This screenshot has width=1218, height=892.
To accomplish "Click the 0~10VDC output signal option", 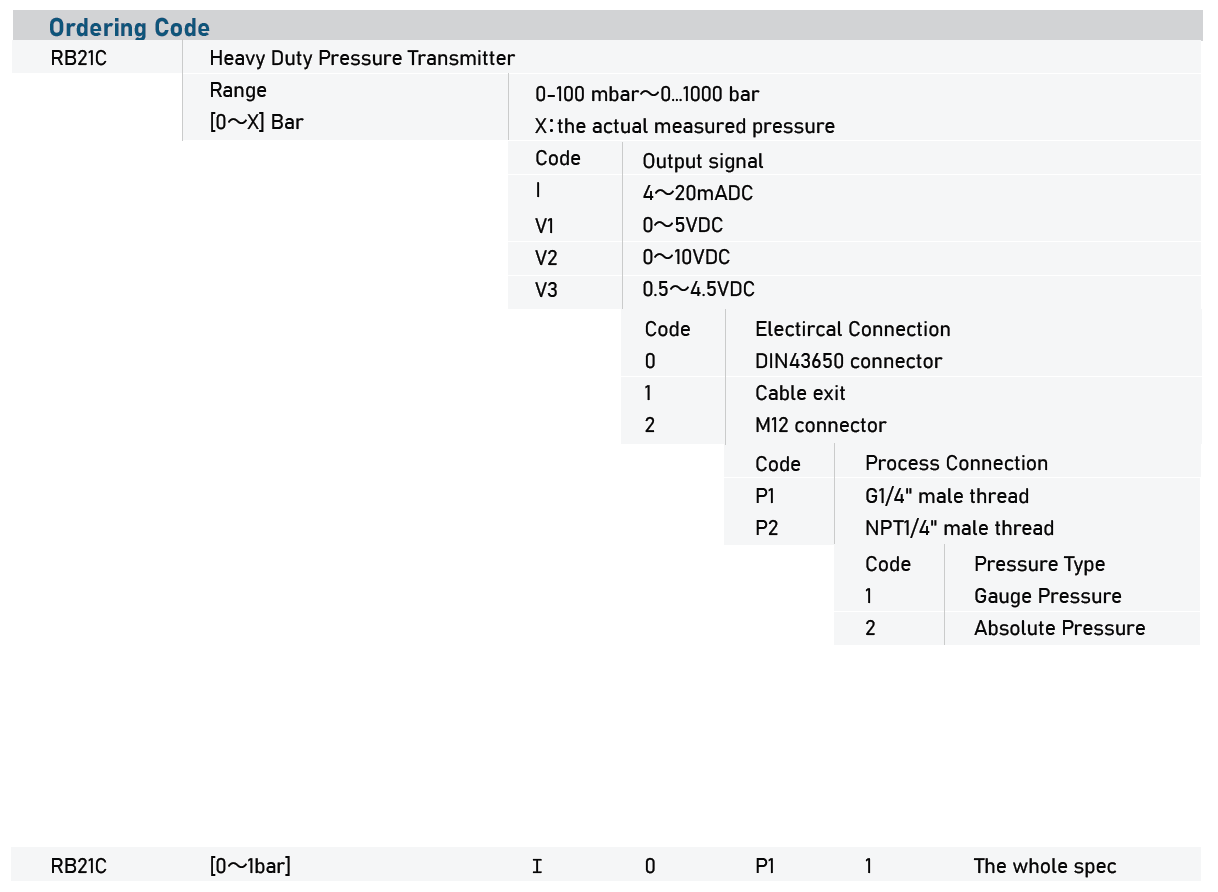I will pos(686,258).
